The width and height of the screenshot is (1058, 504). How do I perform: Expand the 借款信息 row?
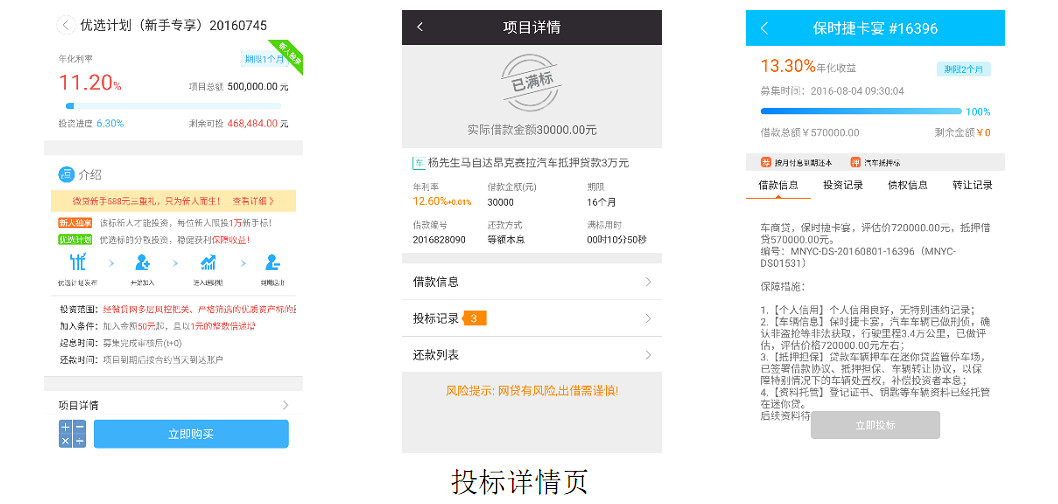[x=532, y=282]
